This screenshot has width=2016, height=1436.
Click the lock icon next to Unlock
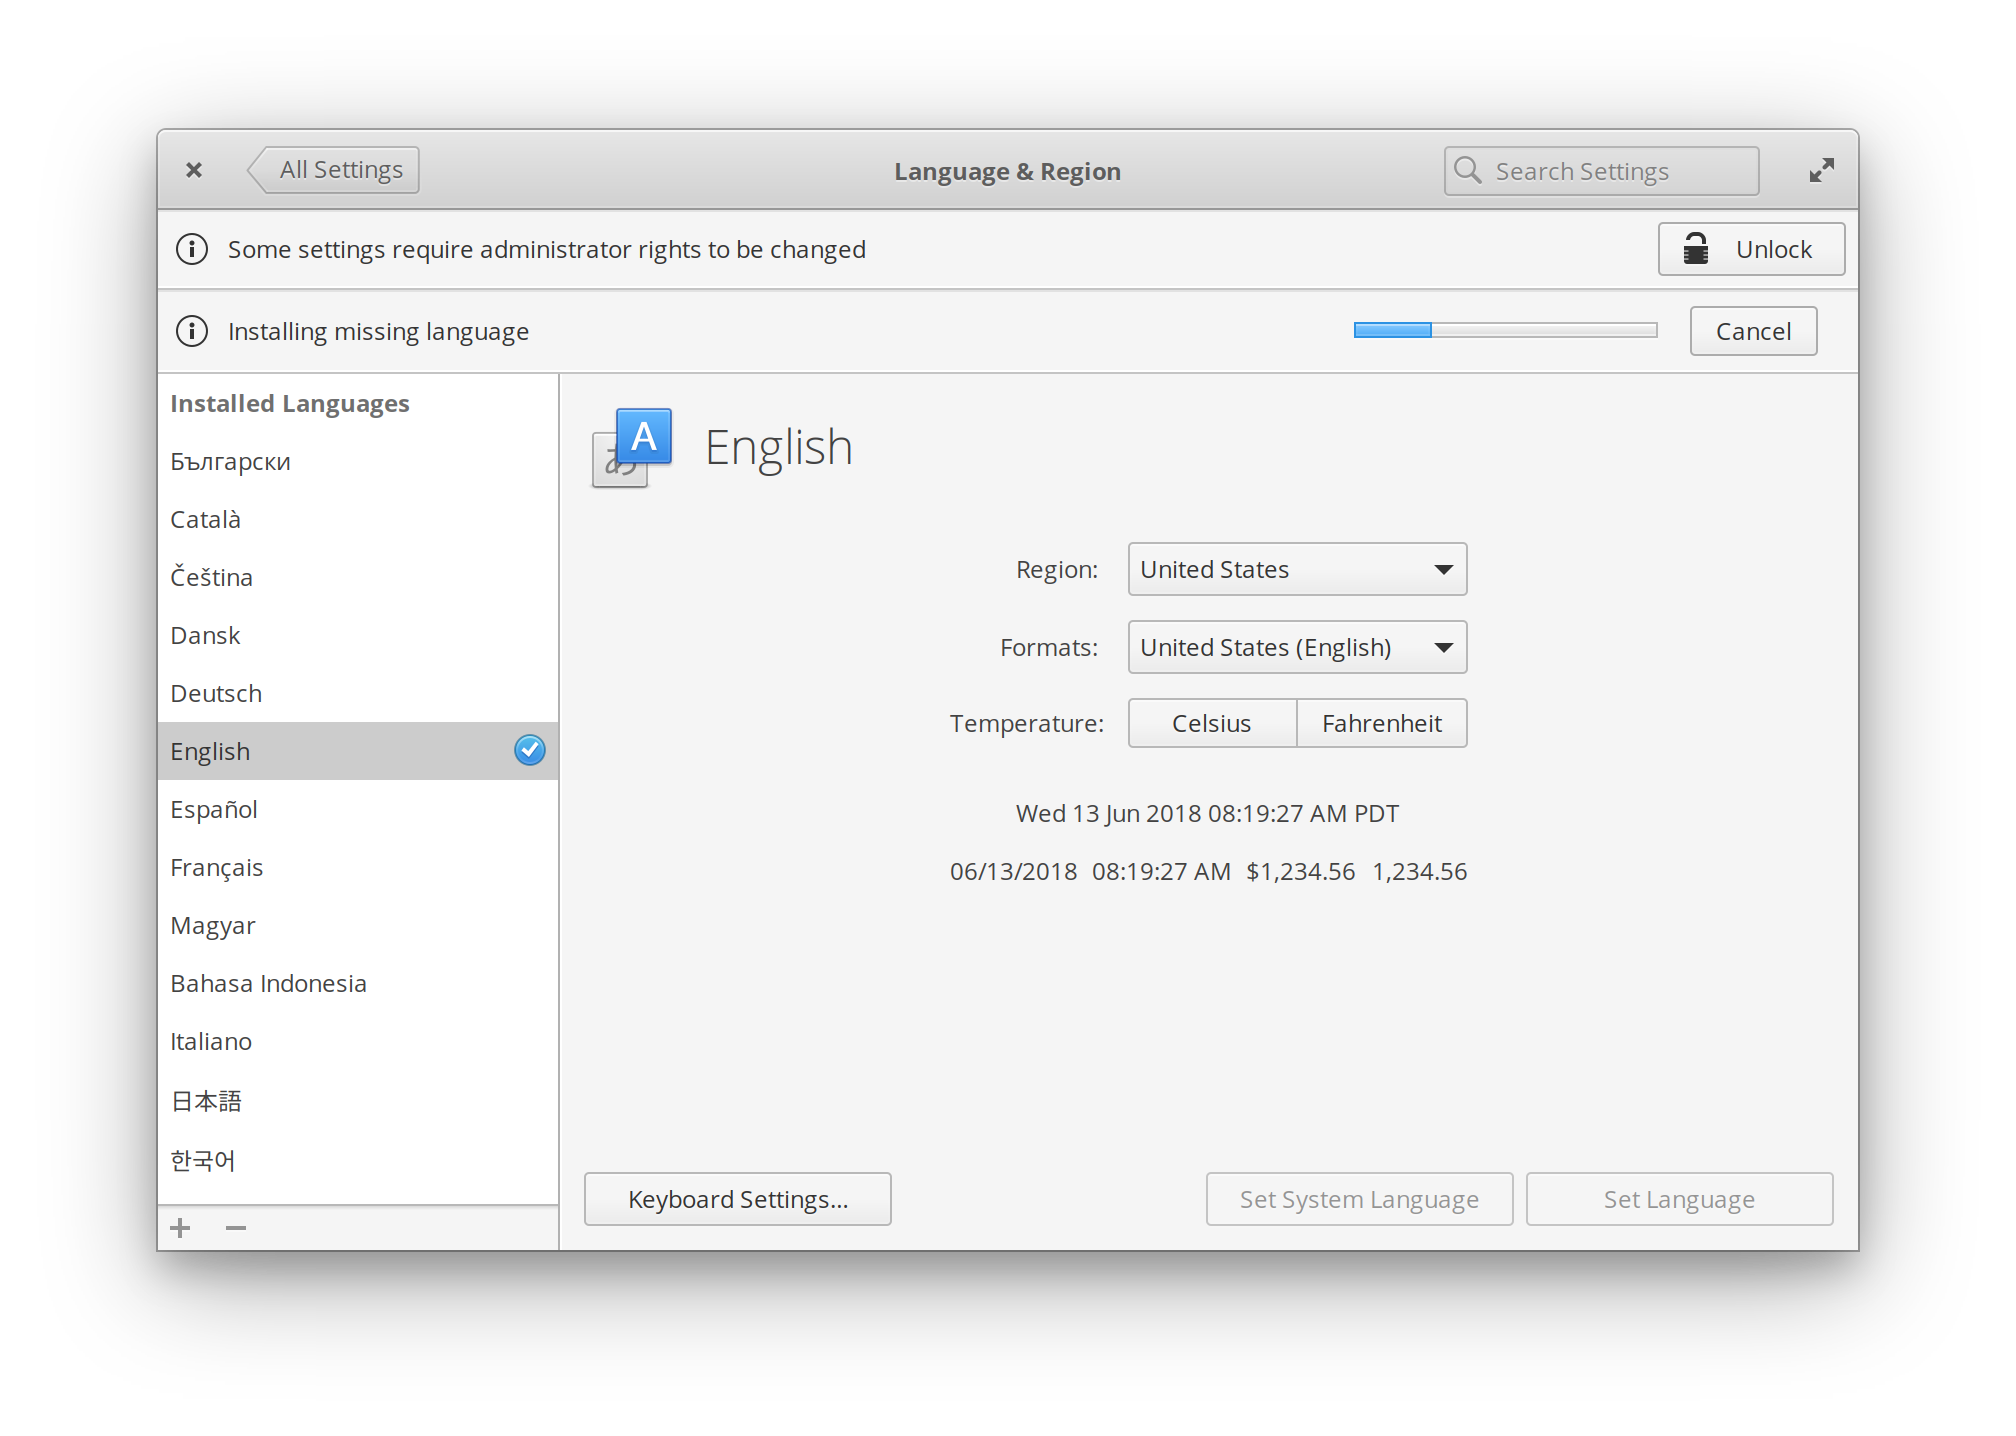pyautogui.click(x=1697, y=248)
